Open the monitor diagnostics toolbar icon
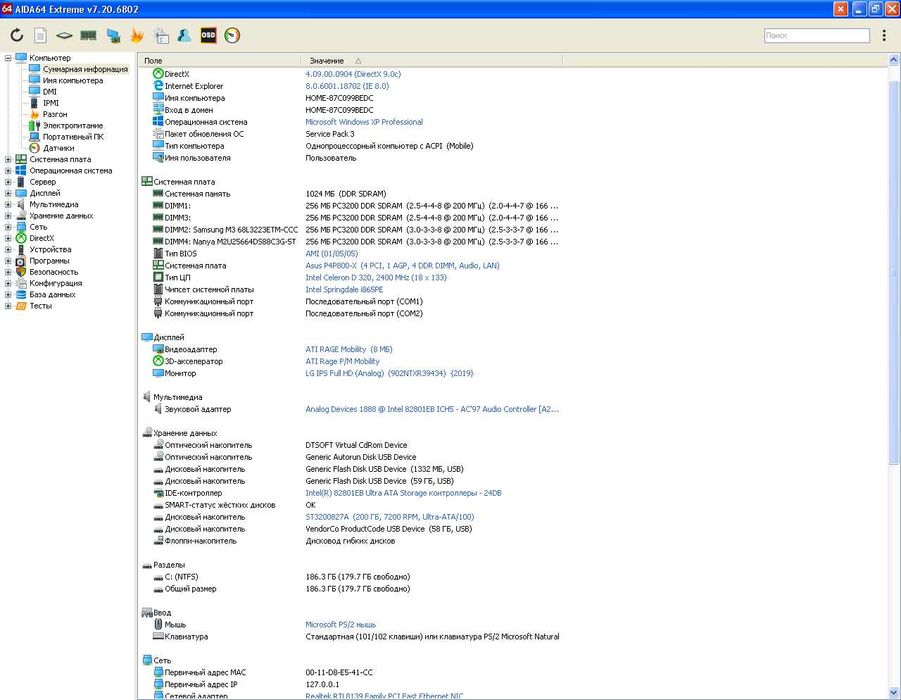Image resolution: width=901 pixels, height=700 pixels. tap(113, 36)
